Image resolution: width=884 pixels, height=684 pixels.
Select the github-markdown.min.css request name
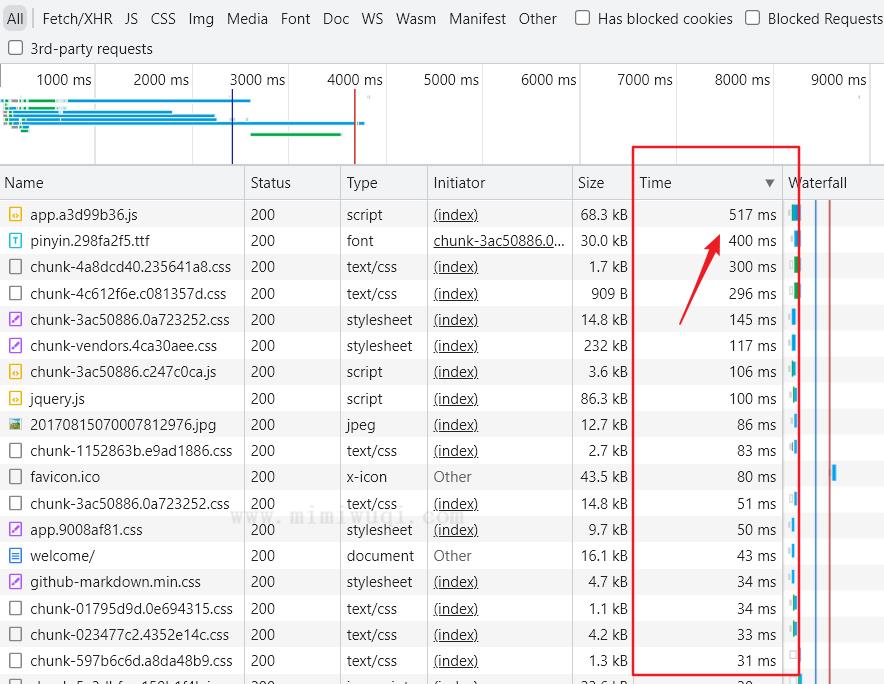click(x=116, y=582)
